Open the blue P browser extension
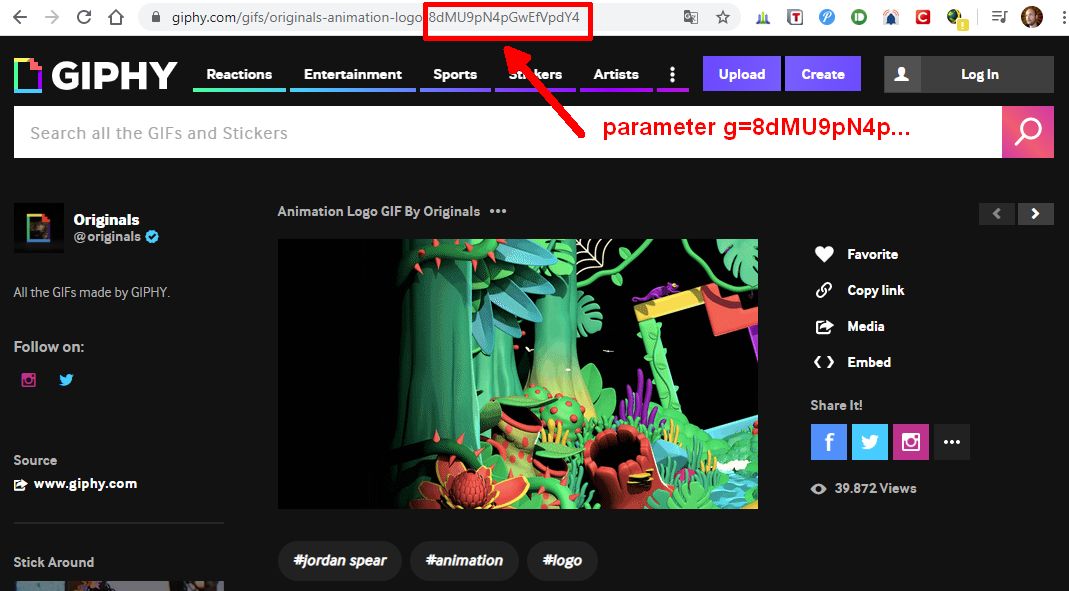Image resolution: width=1069 pixels, height=591 pixels. point(827,17)
